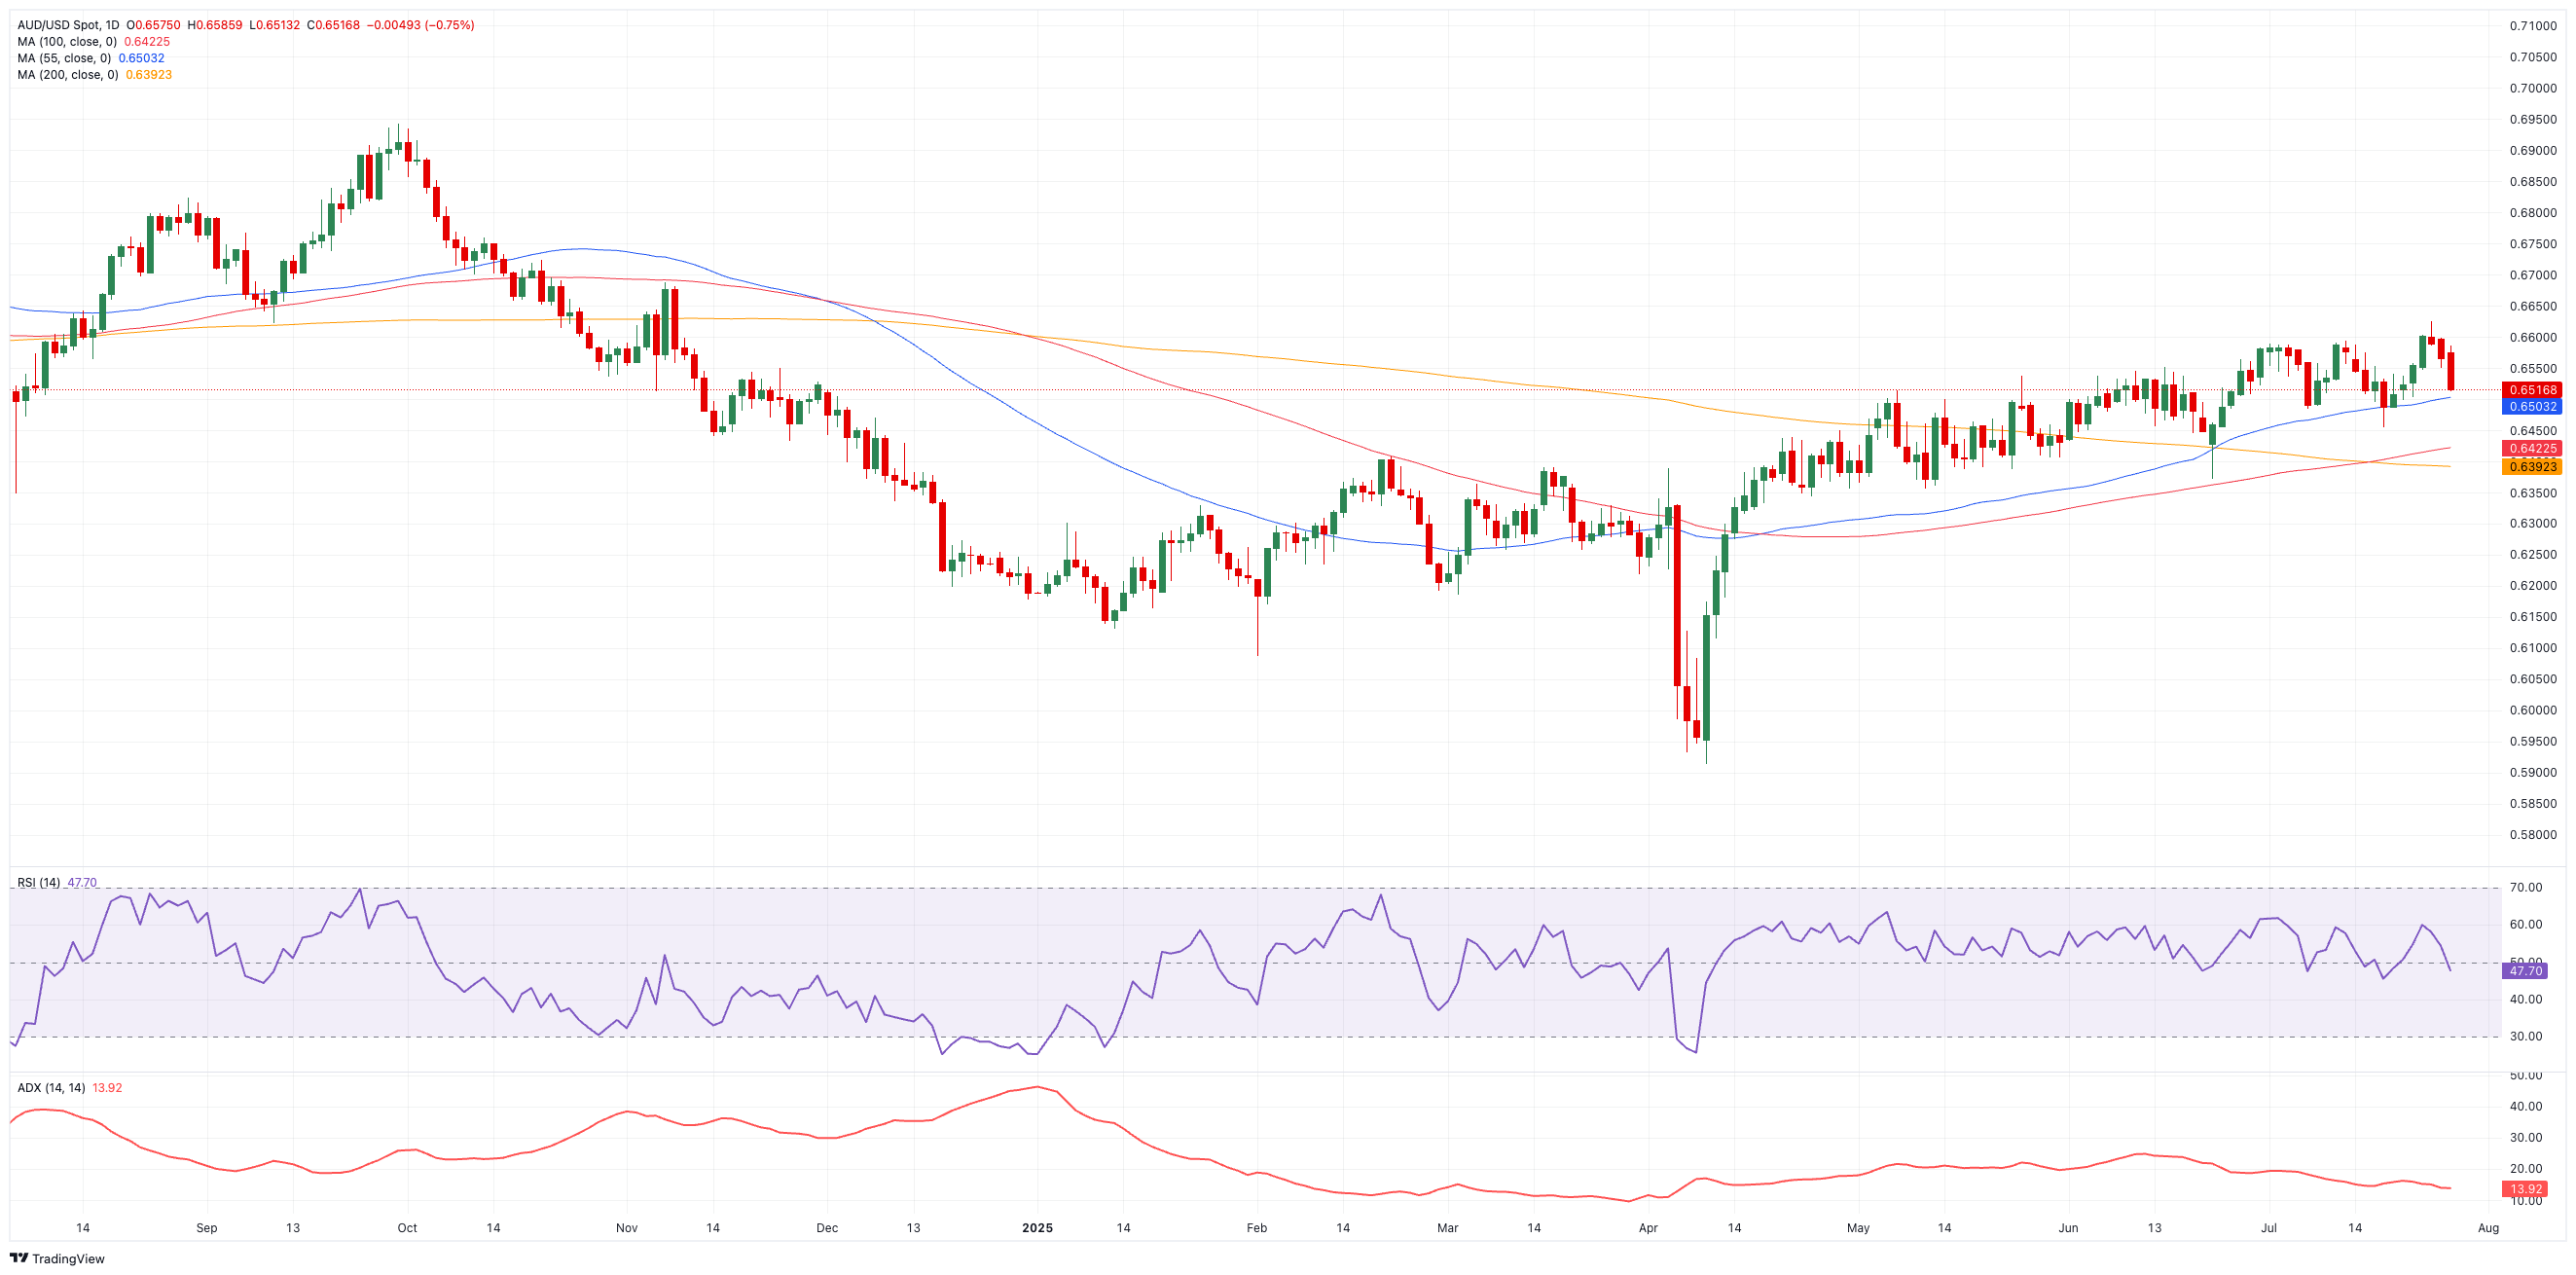This screenshot has height=1275, width=2576.
Task: Click the purple 47.70 RSI value tag
Action: tap(2525, 971)
